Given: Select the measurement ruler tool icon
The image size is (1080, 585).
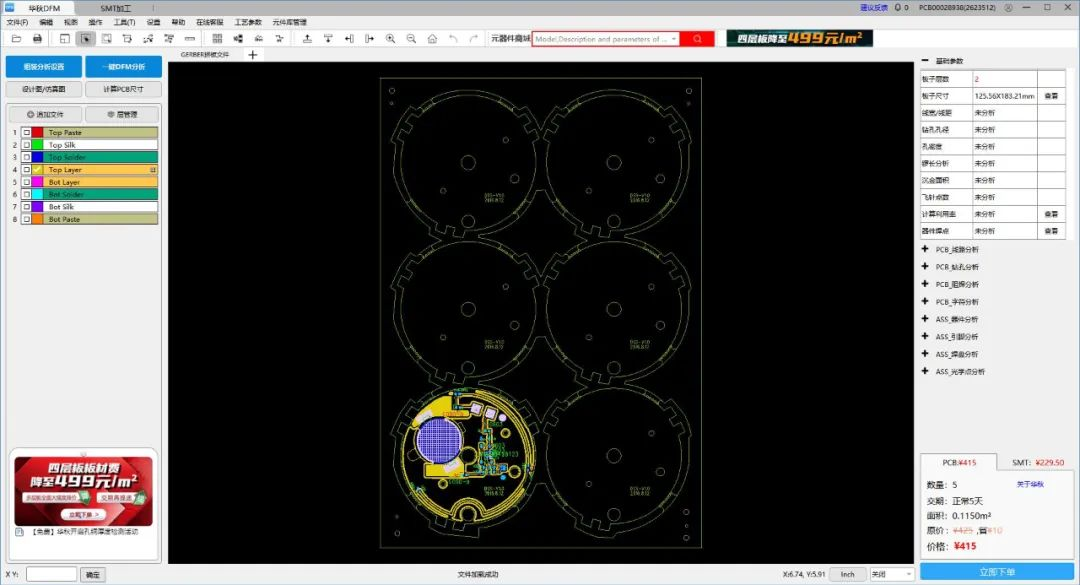Looking at the screenshot, I should [188, 38].
